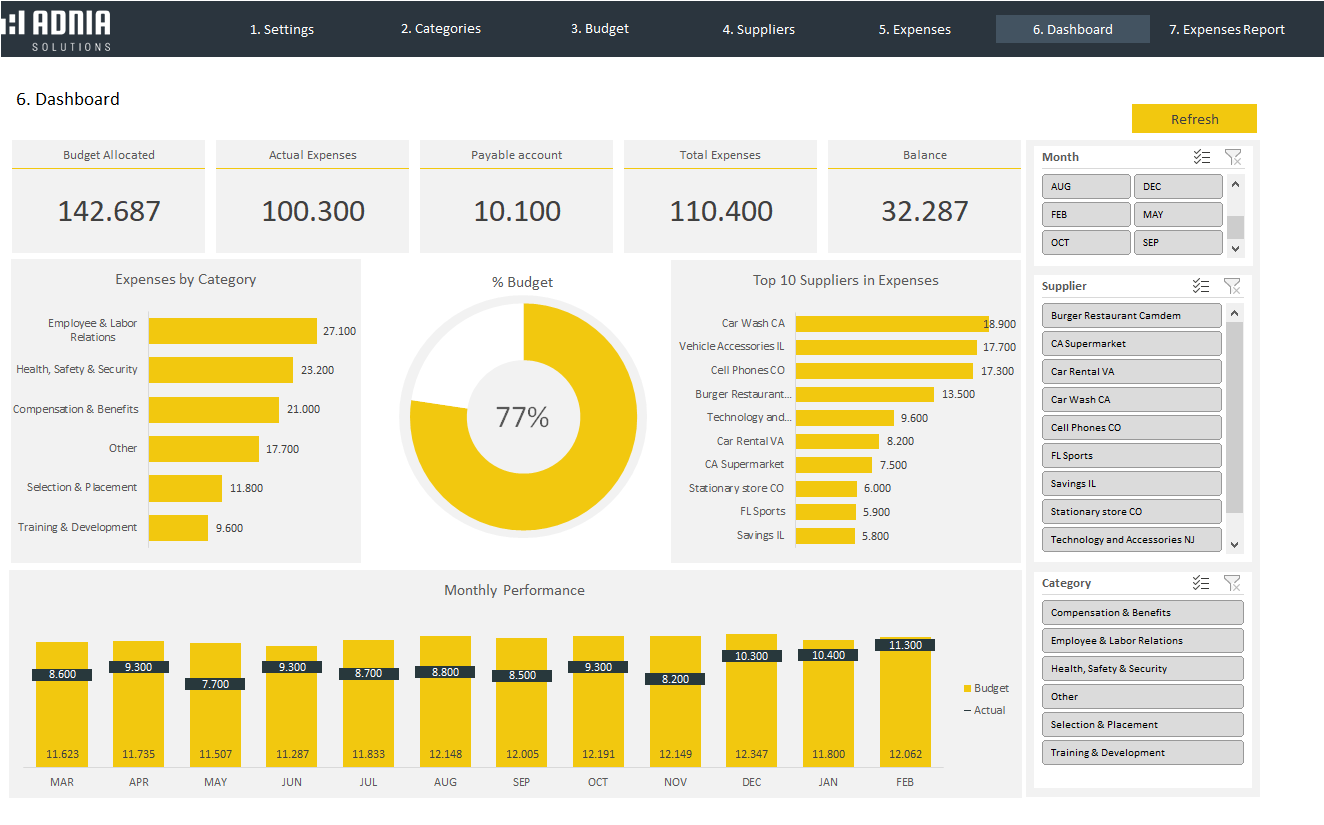Select the FL Sports supplier button
The width and height of the screenshot is (1324, 825).
point(1130,456)
